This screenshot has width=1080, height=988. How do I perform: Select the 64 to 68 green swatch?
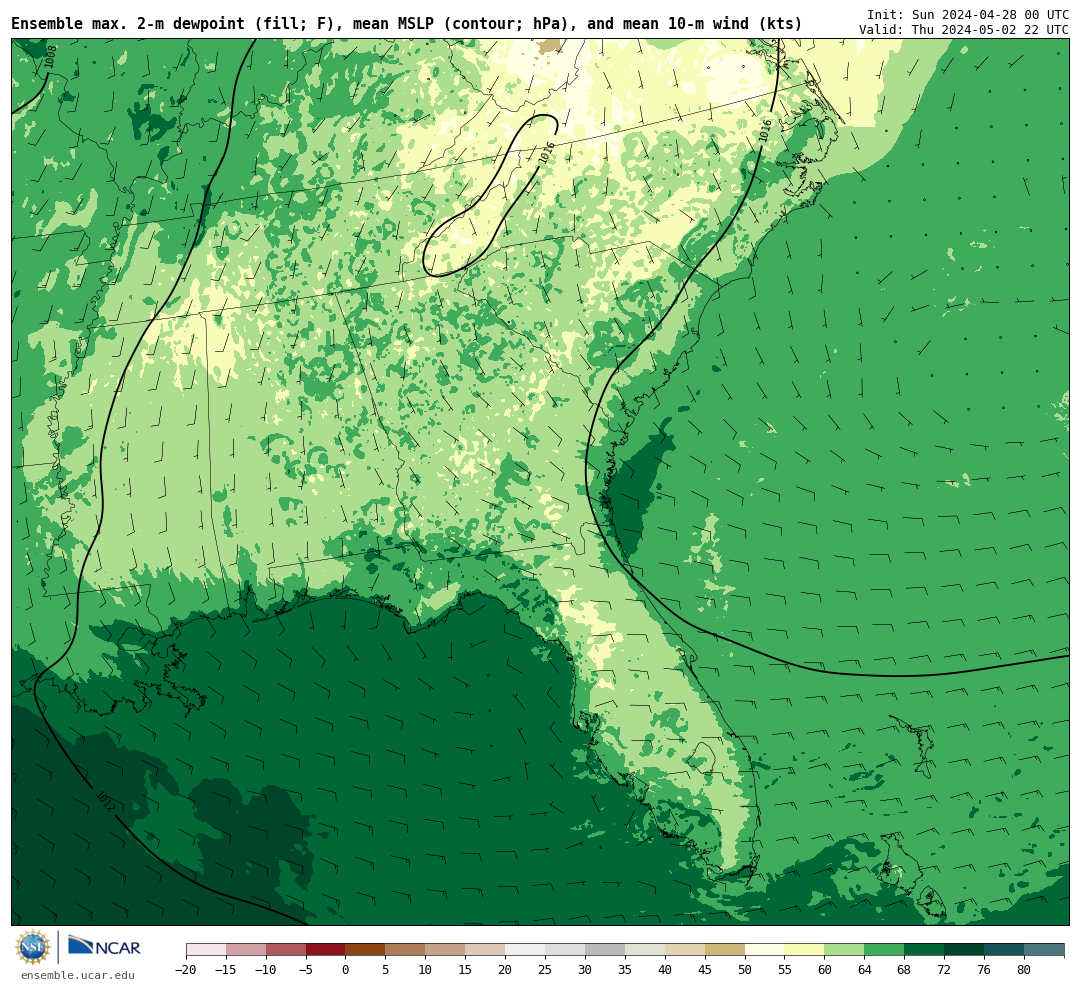pyautogui.click(x=884, y=949)
